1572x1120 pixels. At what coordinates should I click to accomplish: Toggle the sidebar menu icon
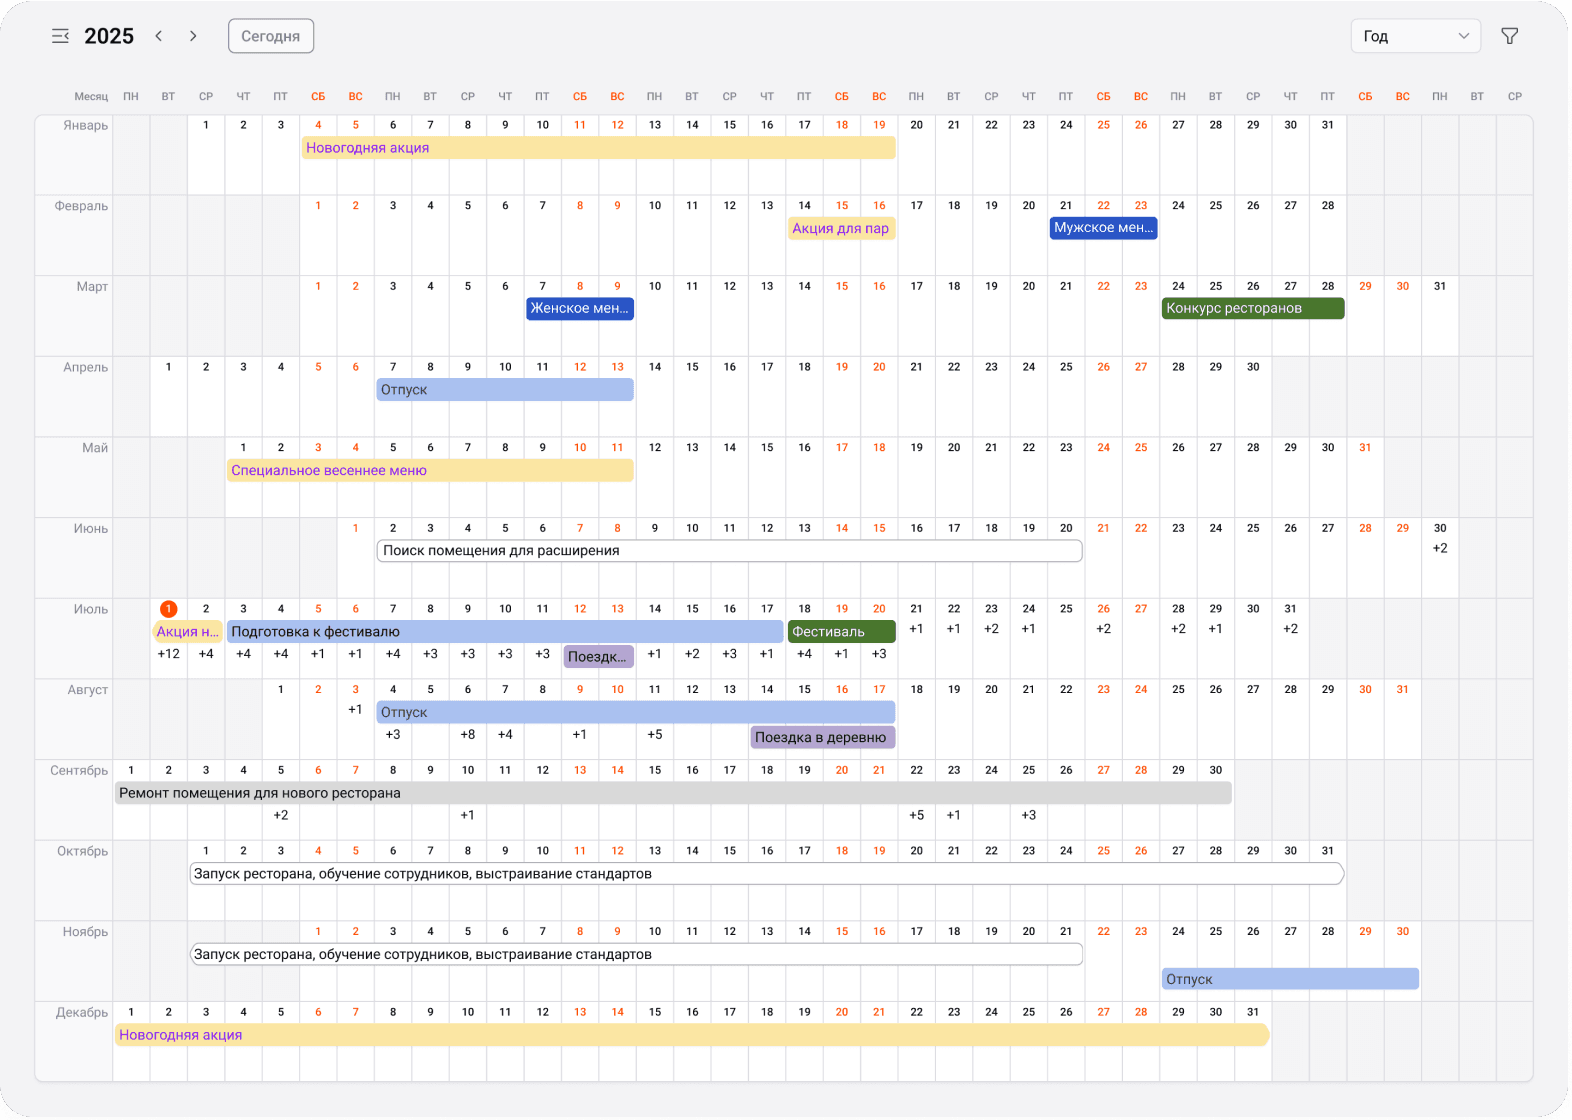tap(60, 36)
